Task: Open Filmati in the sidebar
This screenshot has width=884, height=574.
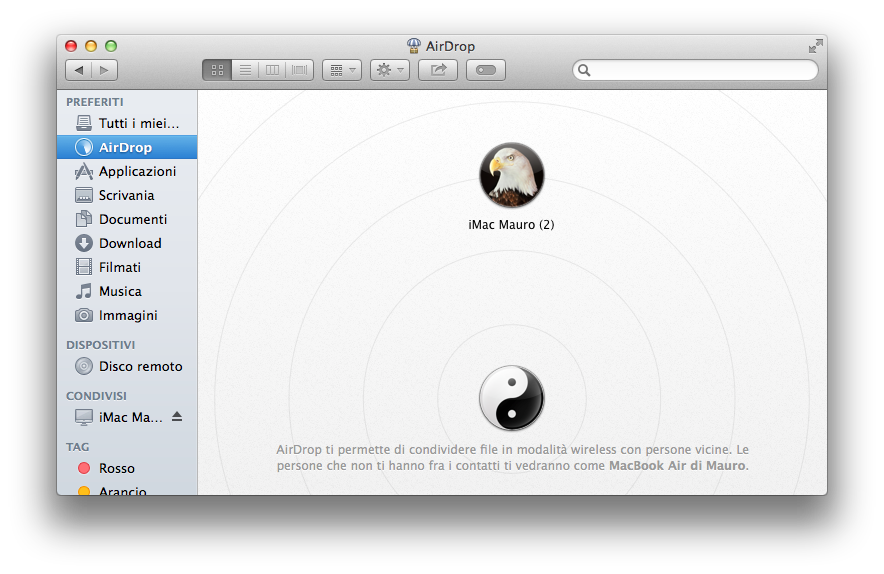Action: pyautogui.click(x=127, y=267)
